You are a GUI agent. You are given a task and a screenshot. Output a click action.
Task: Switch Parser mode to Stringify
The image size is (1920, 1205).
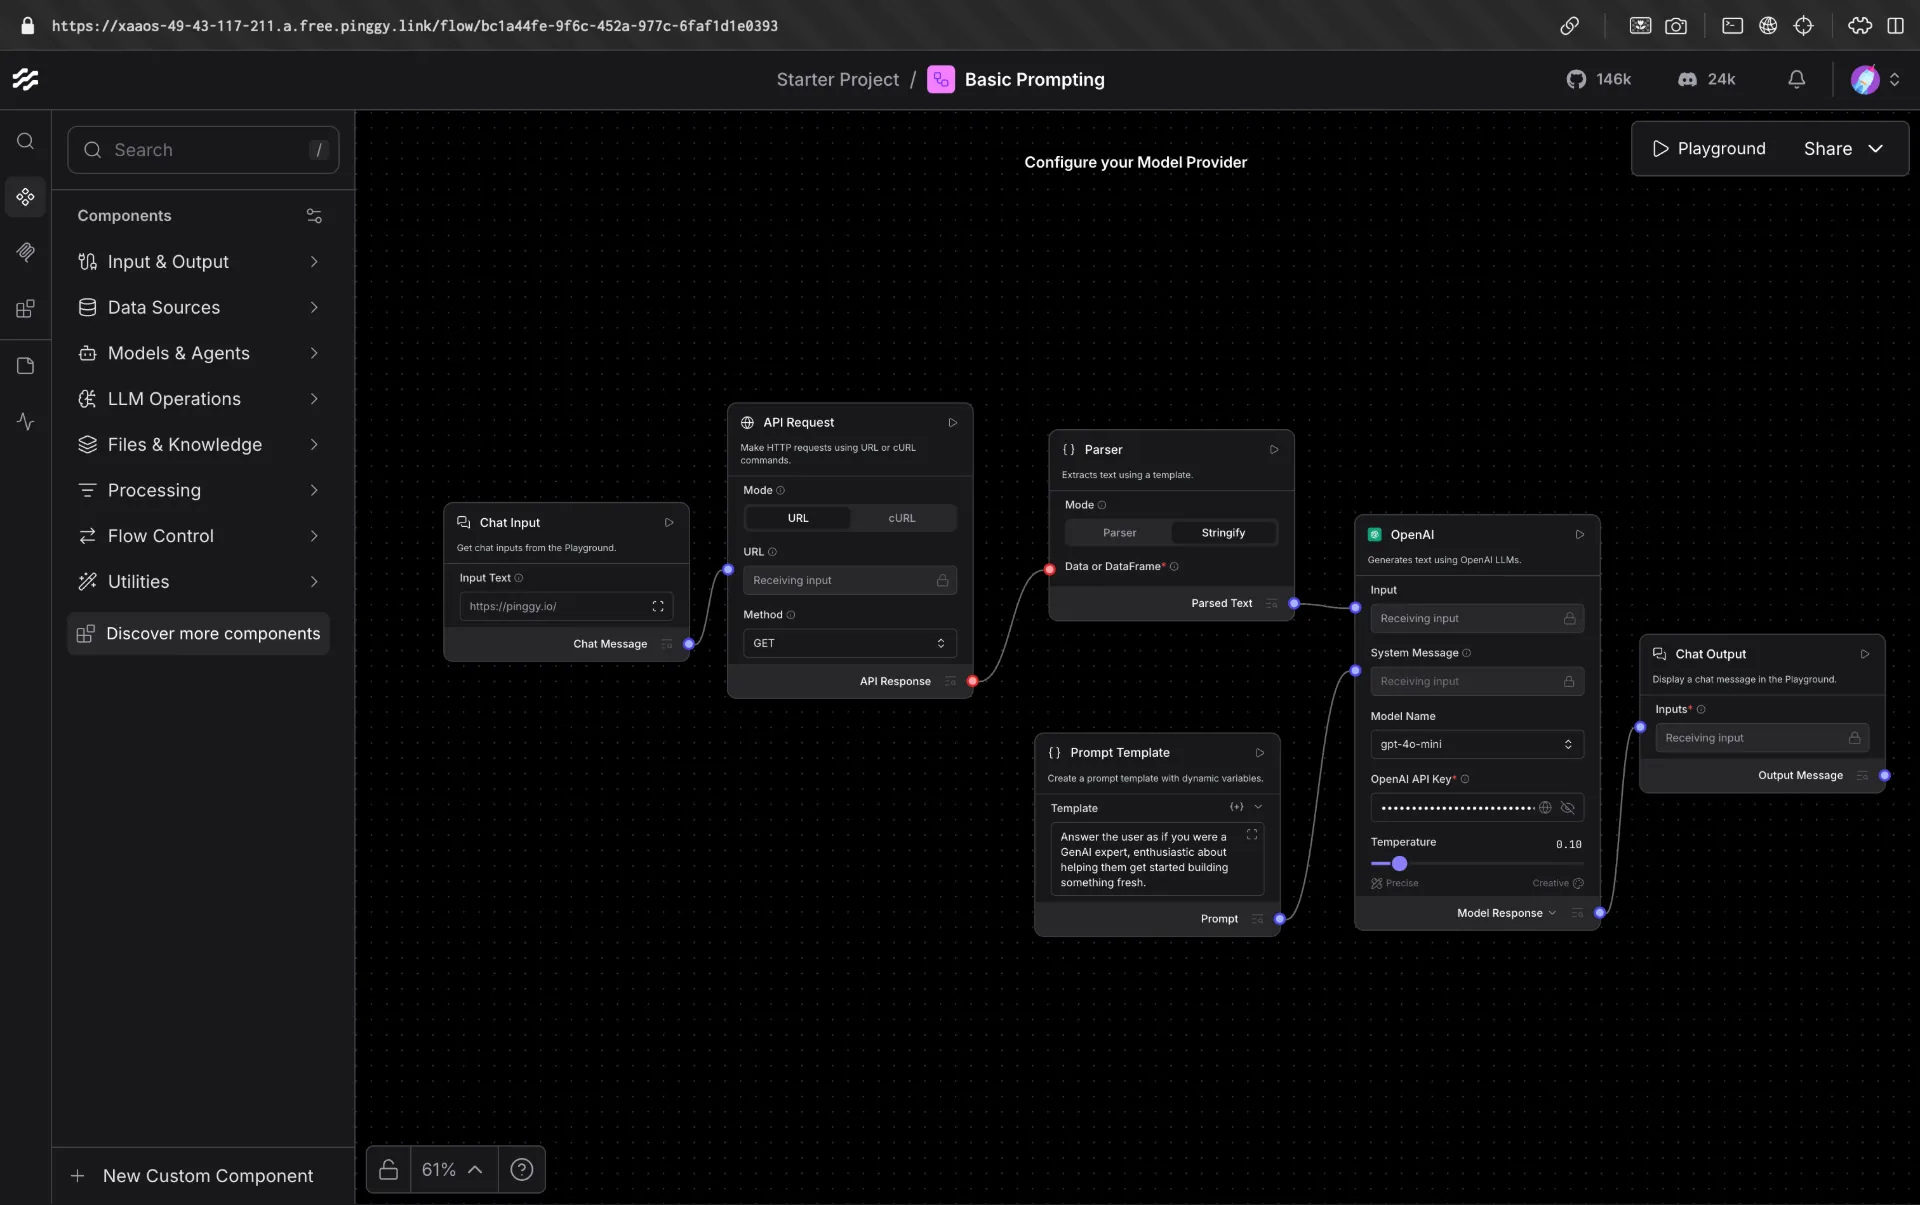coord(1222,532)
